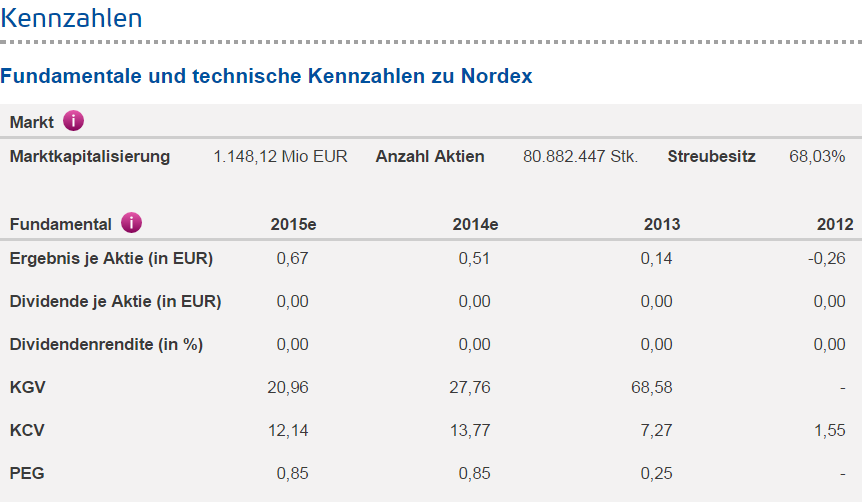862x502 pixels.
Task: Click the info icon next to Markt
Action: 74,122
